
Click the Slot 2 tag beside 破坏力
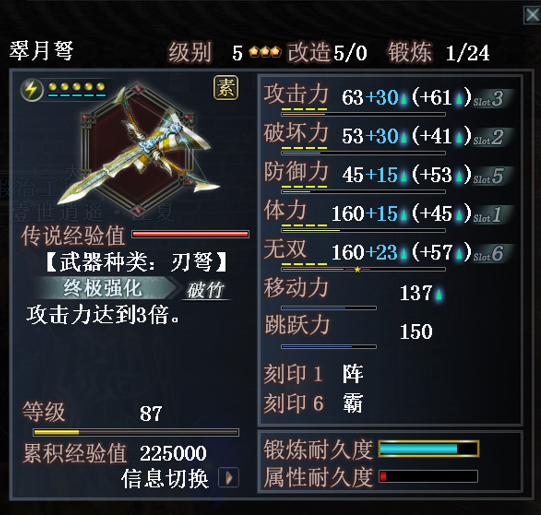coord(493,137)
